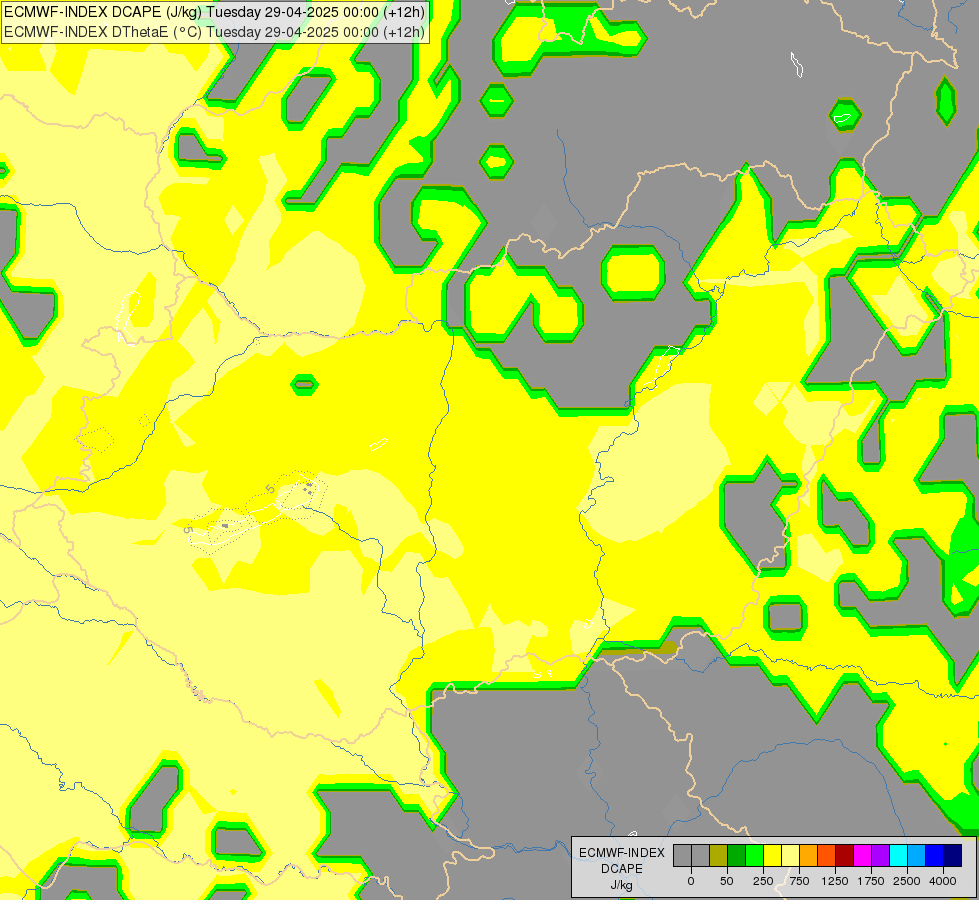Click the legend value 0
This screenshot has width=979, height=900.
point(691,881)
